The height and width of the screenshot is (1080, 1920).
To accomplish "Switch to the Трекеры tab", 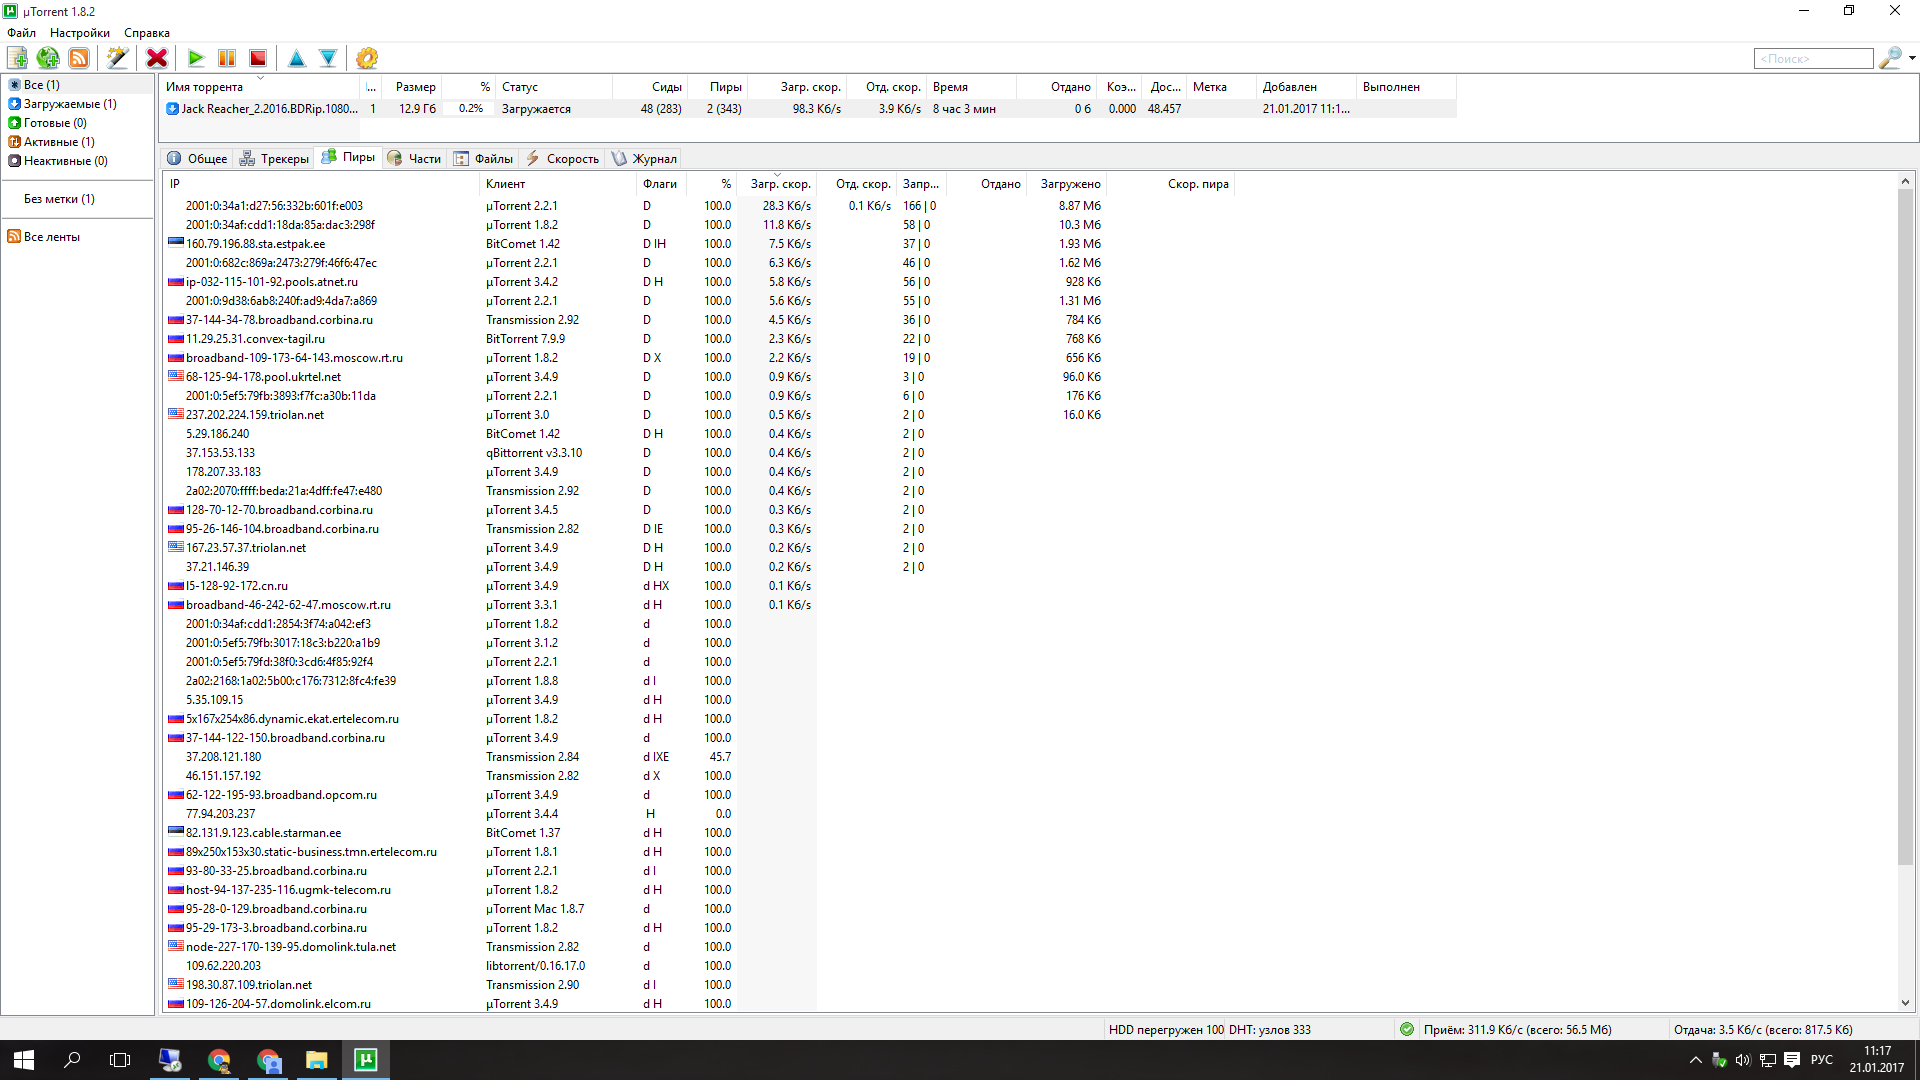I will click(x=274, y=158).
